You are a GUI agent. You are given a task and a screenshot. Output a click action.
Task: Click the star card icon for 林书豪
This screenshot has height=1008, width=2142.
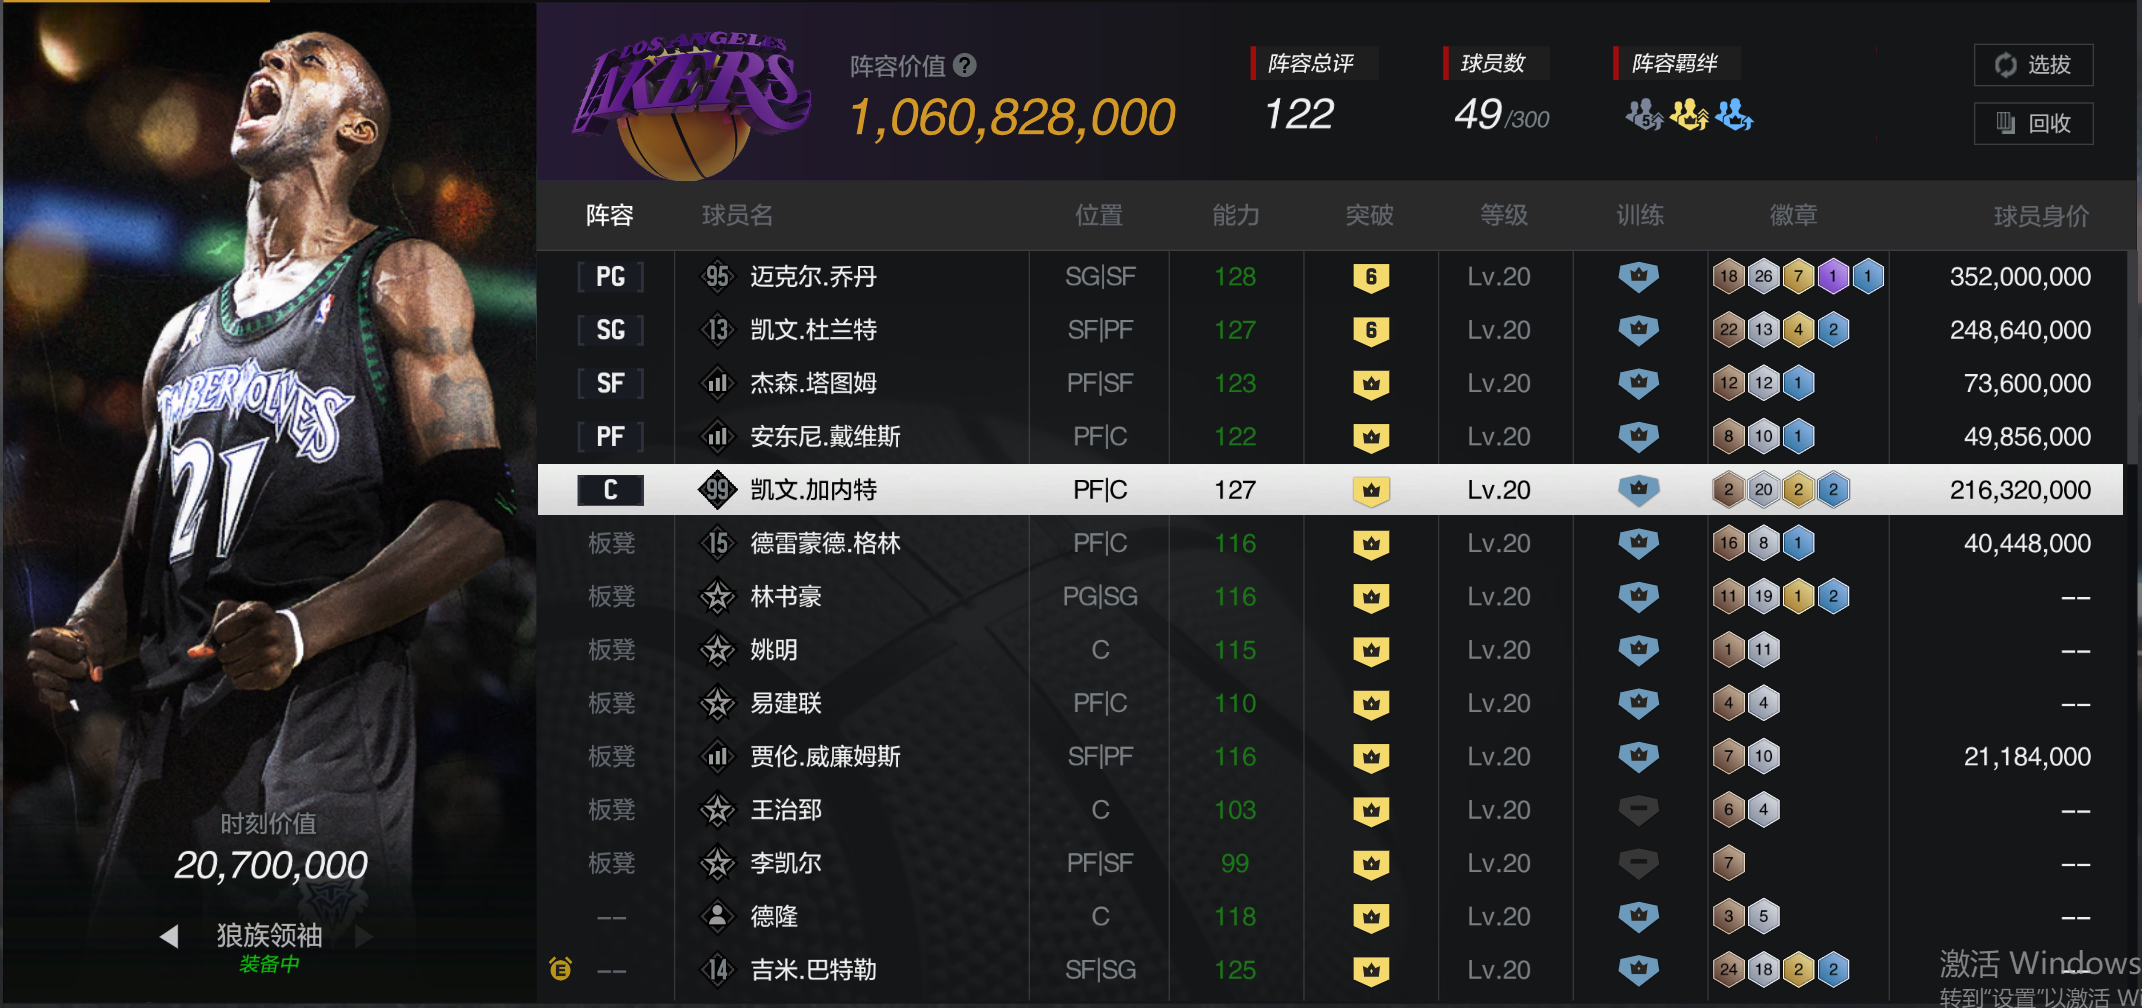(717, 597)
